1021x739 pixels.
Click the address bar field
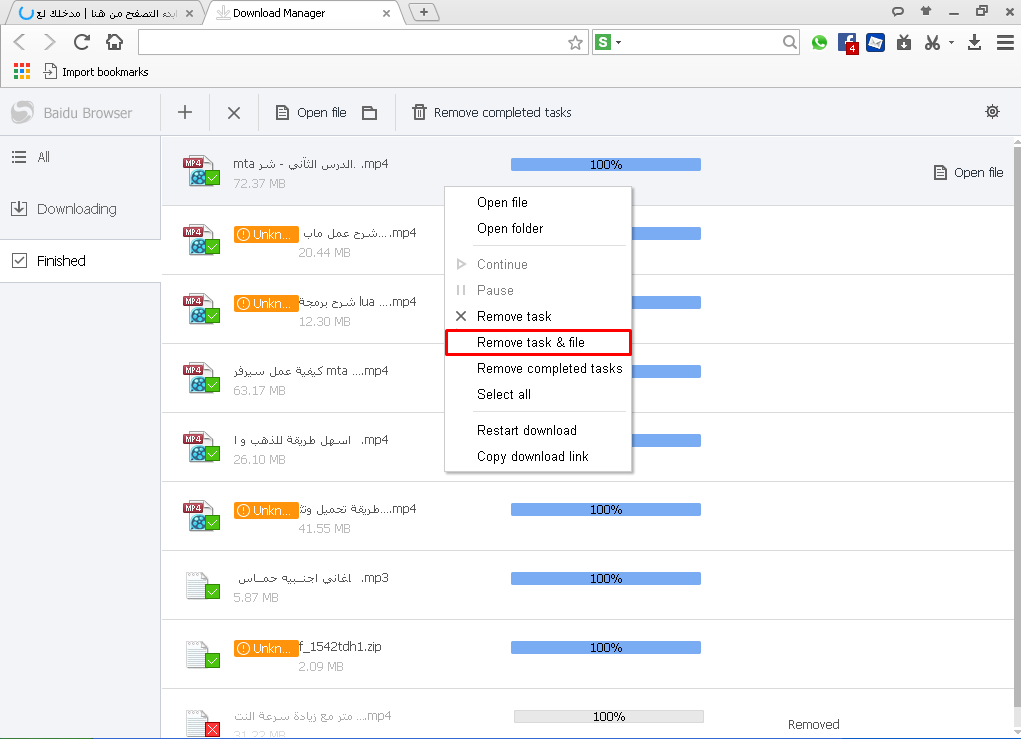(x=352, y=43)
